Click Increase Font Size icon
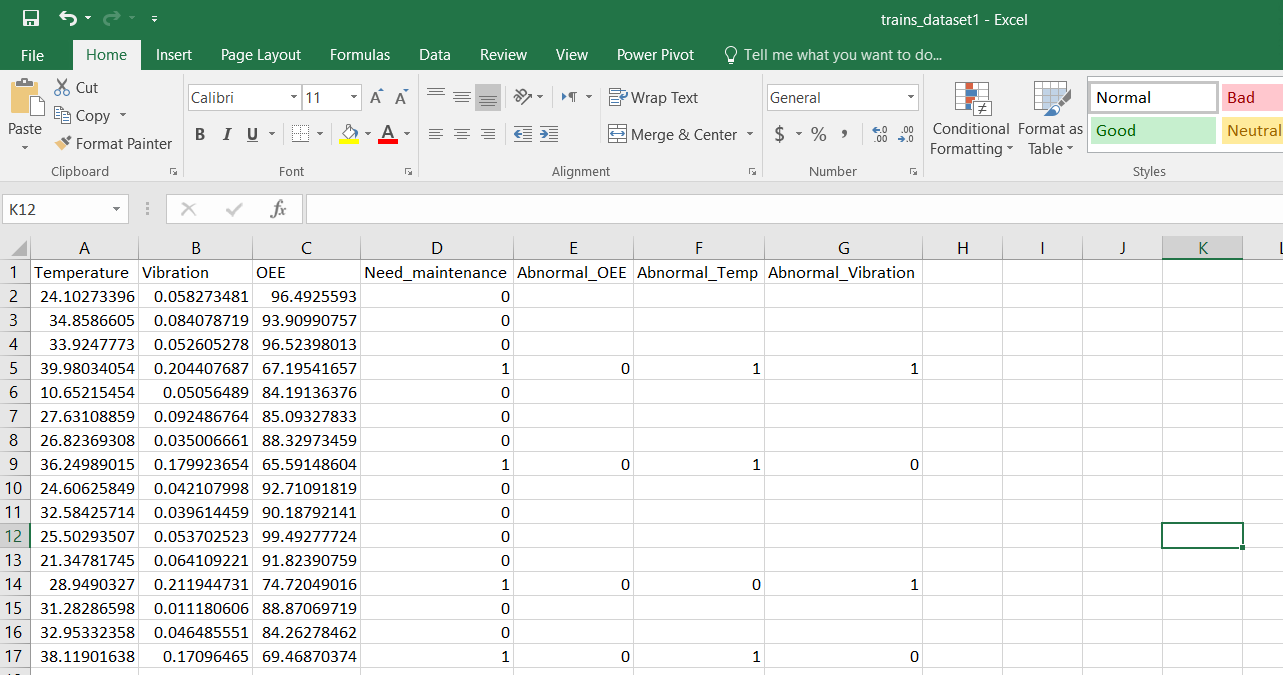This screenshot has width=1283, height=675. [376, 98]
